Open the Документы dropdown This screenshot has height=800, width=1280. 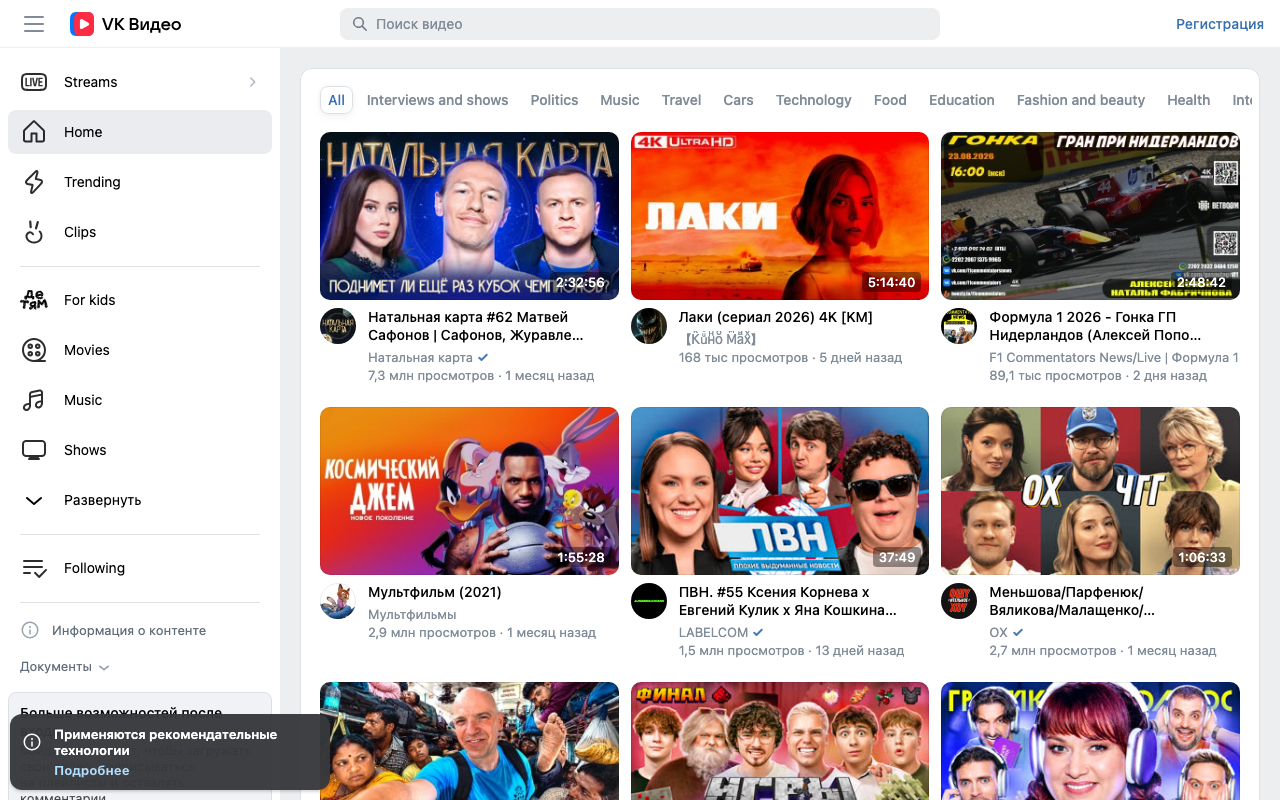pyautogui.click(x=65, y=666)
